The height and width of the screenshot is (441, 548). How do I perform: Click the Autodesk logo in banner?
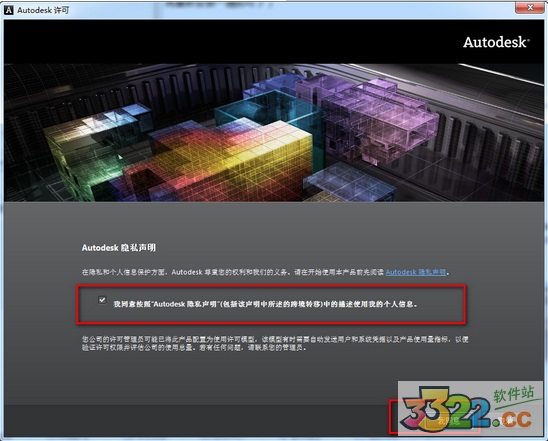pyautogui.click(x=496, y=42)
